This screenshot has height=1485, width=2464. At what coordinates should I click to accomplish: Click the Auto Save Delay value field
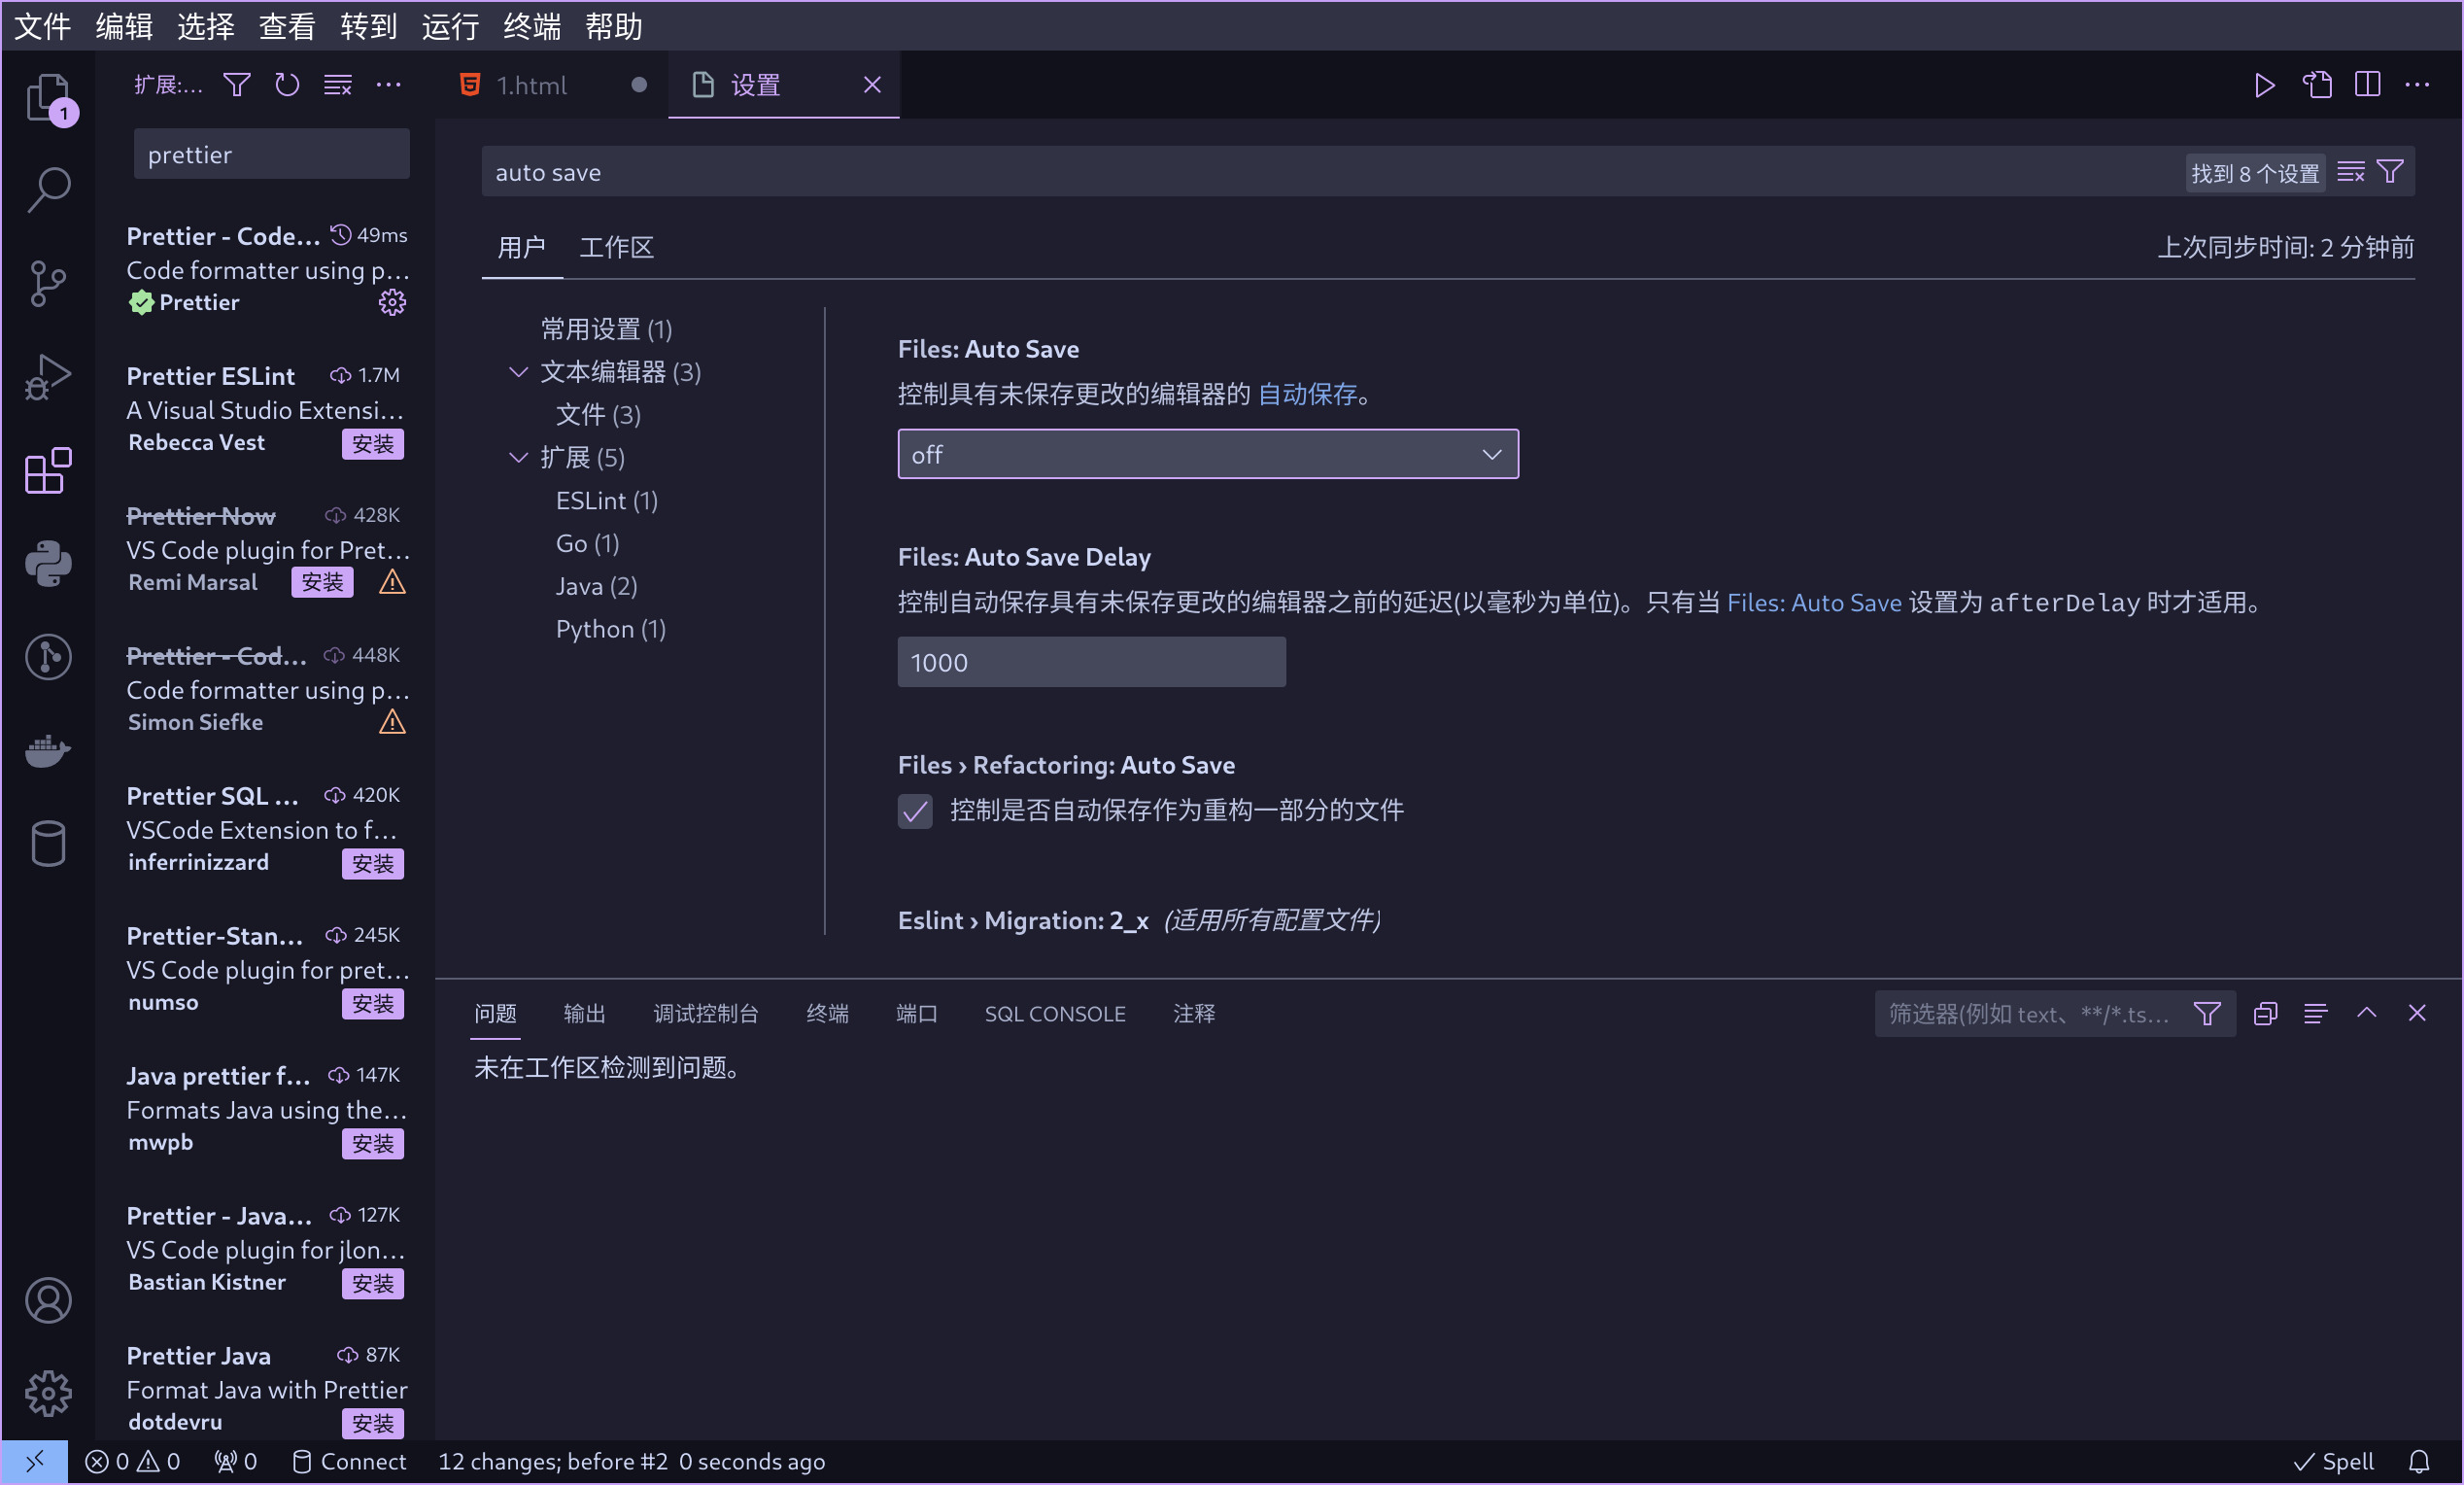tap(1090, 662)
